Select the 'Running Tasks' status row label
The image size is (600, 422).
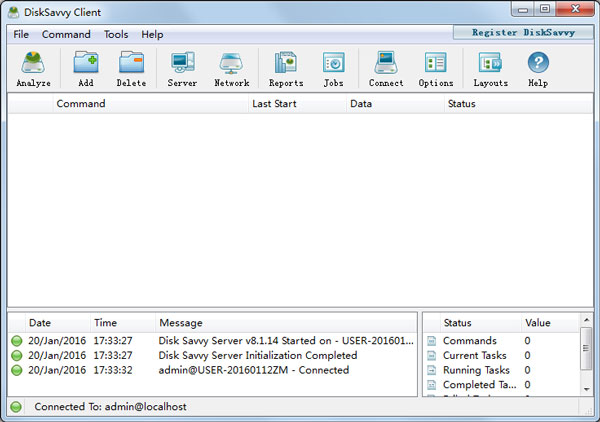pyautogui.click(x=476, y=370)
